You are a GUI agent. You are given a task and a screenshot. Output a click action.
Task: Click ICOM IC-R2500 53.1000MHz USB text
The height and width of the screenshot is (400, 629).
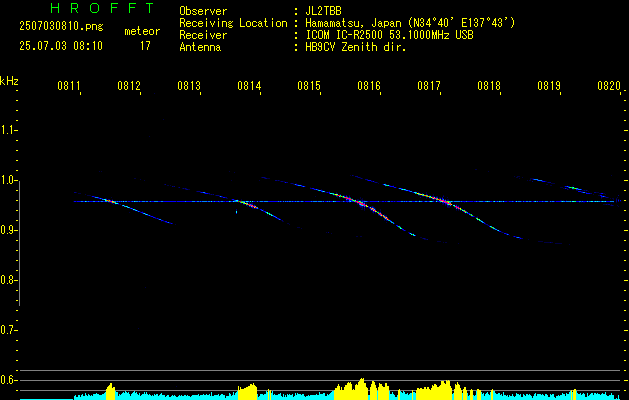(389, 35)
